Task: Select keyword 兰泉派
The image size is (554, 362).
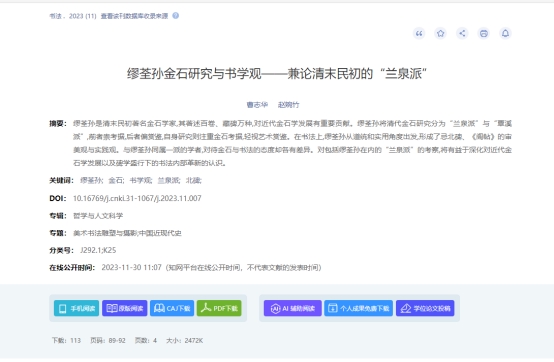Action: 168,180
